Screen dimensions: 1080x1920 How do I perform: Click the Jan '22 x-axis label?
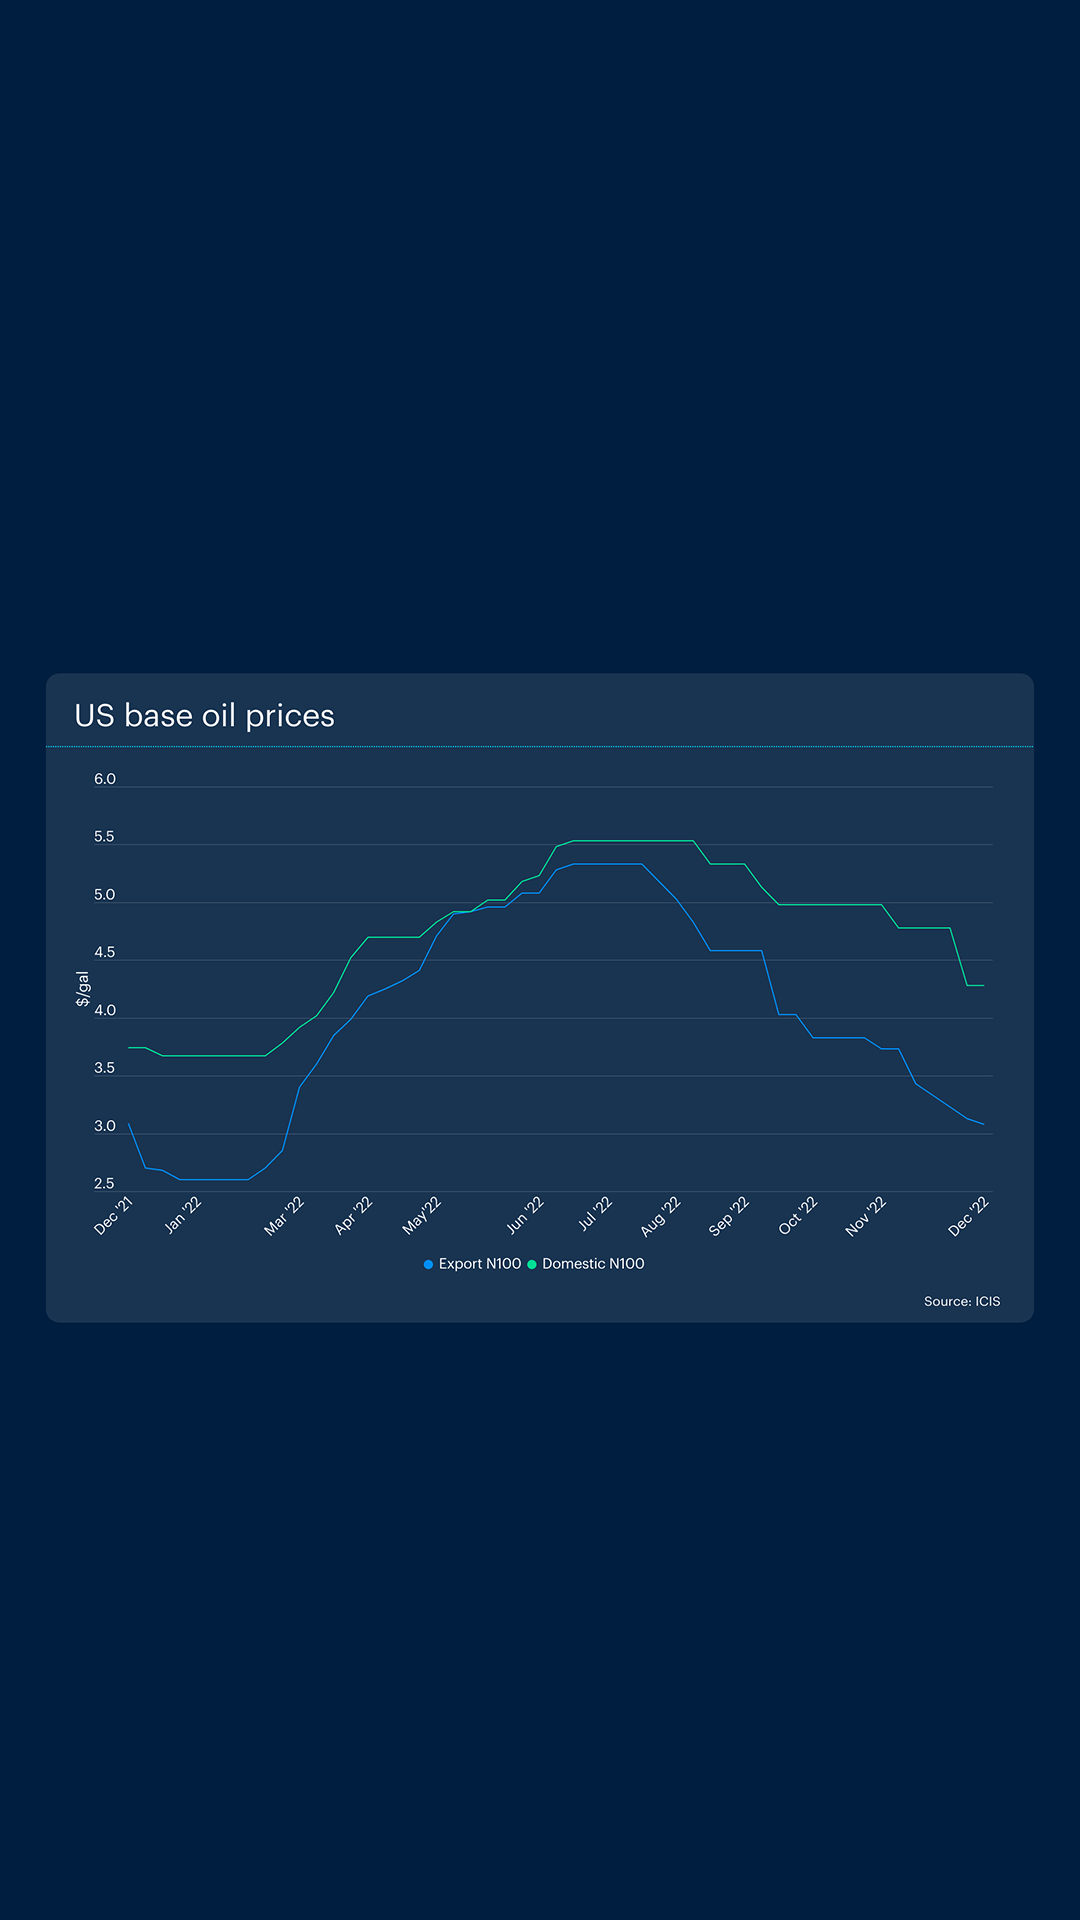tap(183, 1215)
